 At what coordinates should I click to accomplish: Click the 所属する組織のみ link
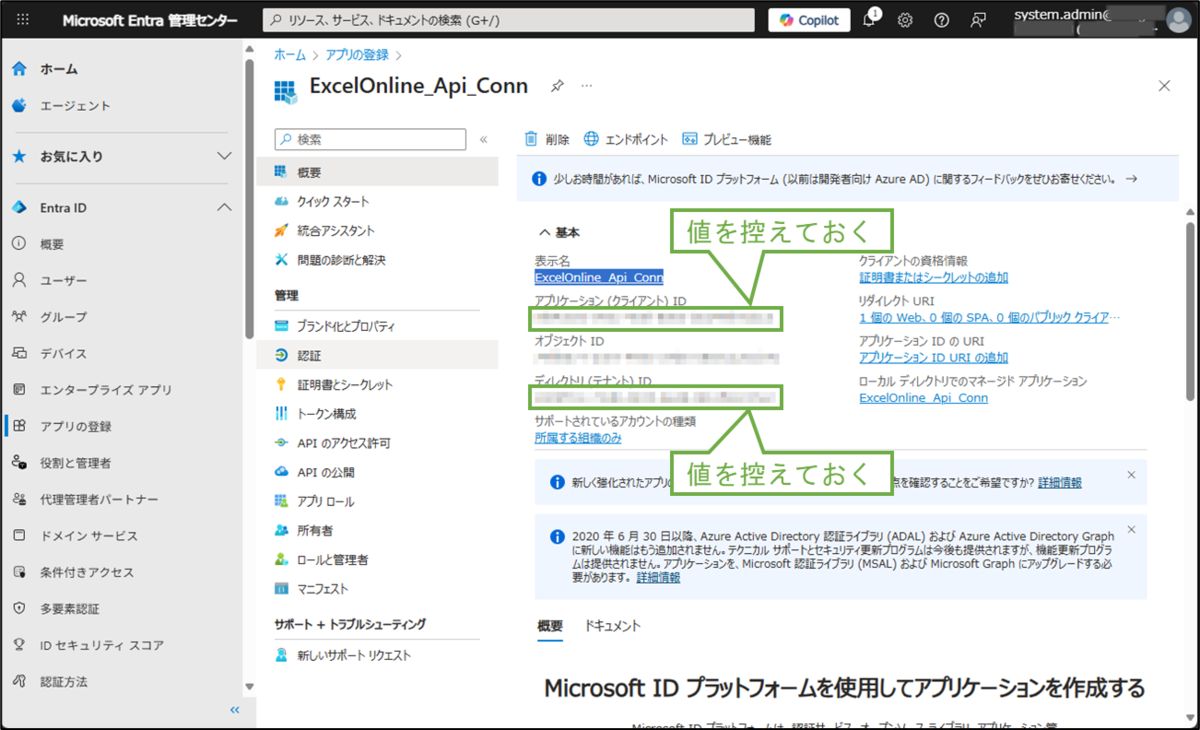(x=578, y=438)
